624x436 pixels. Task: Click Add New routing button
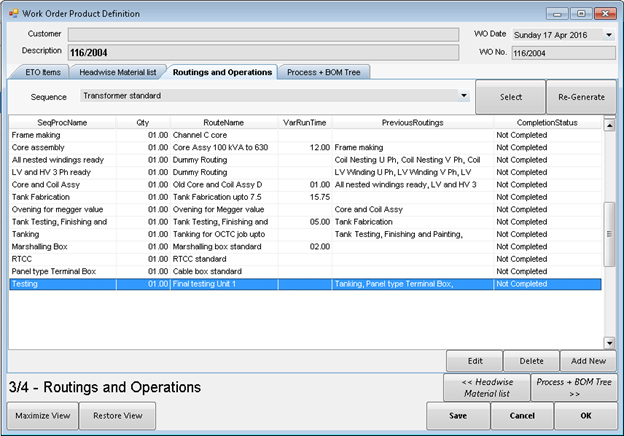588,361
